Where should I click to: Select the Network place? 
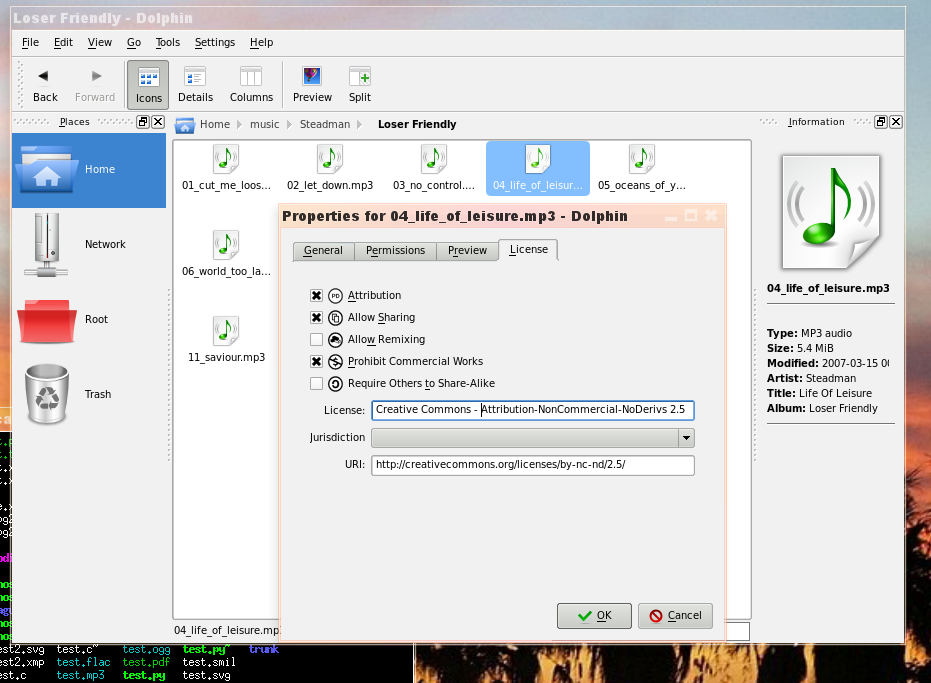89,244
